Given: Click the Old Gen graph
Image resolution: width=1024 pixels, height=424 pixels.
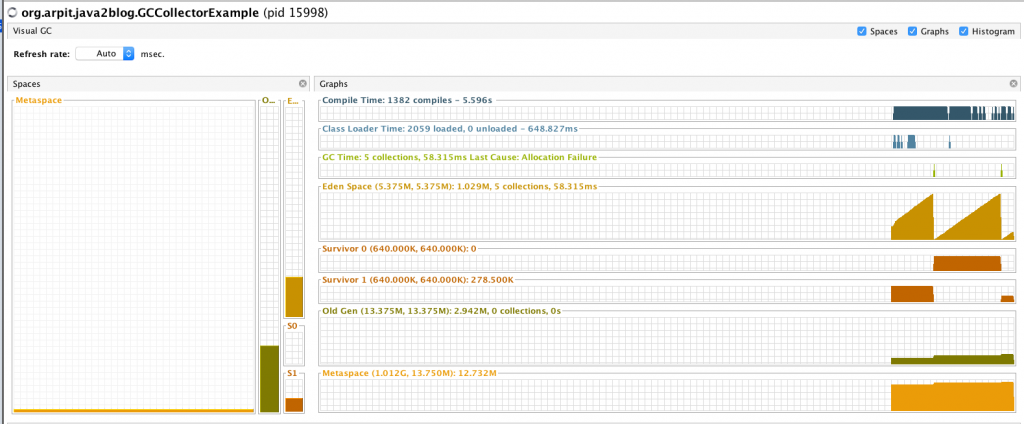Looking at the screenshot, I should coord(667,338).
